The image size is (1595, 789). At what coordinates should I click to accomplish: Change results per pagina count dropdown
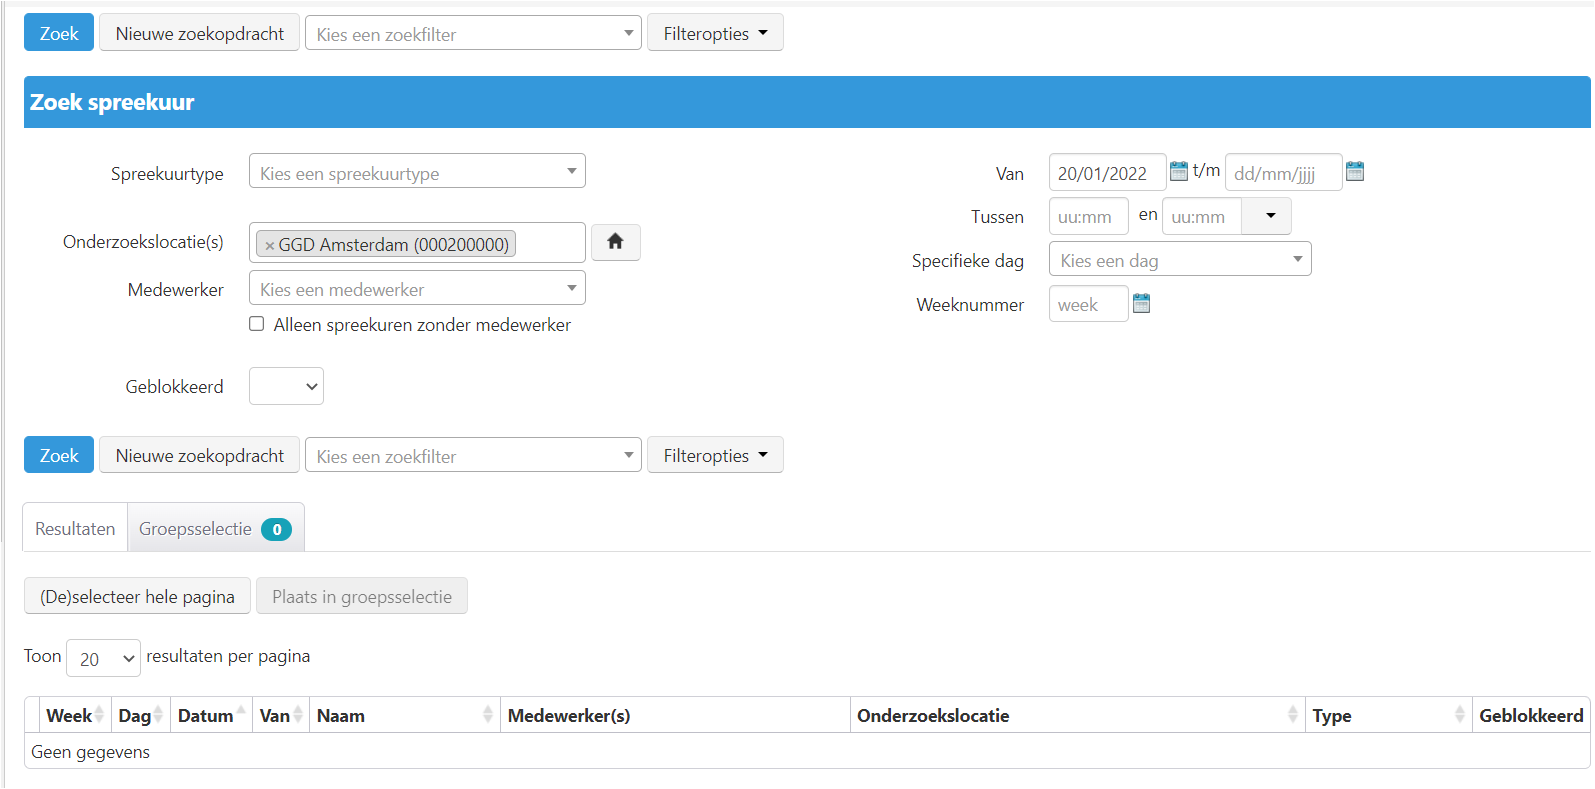tap(104, 658)
